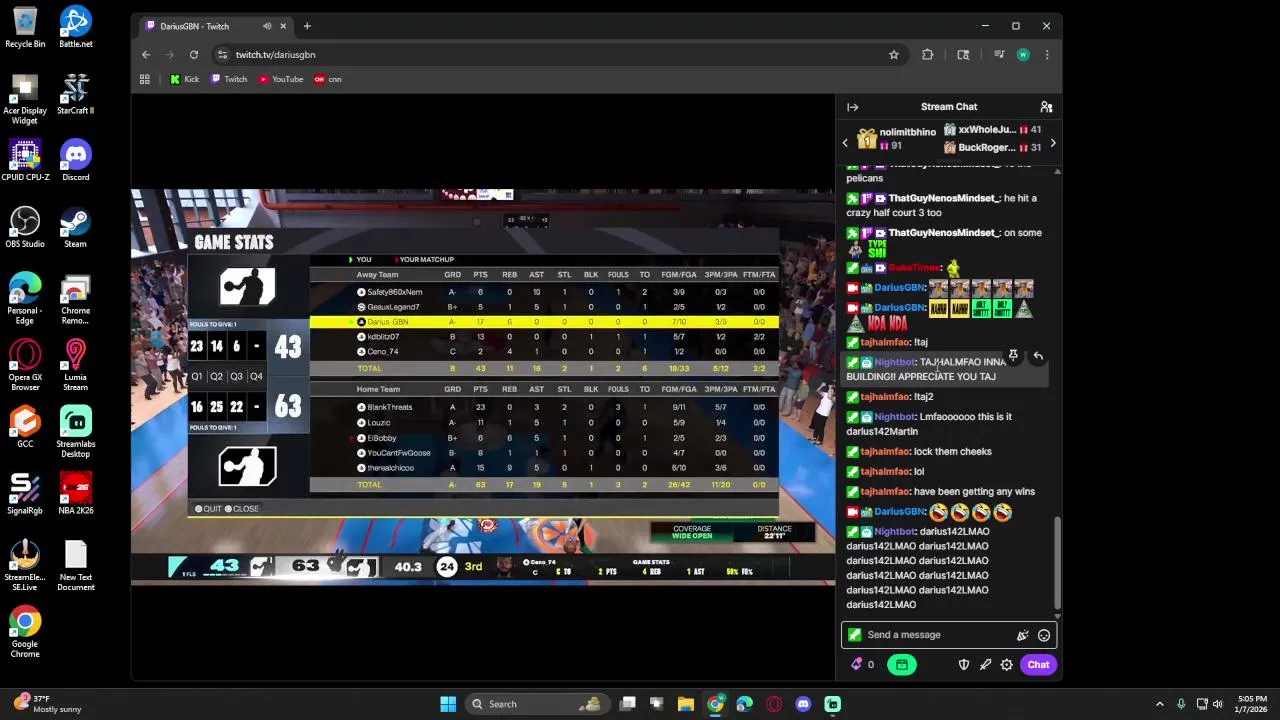This screenshot has height=720, width=1280.
Task: Open File Explorer from the taskbar
Action: [686, 704]
